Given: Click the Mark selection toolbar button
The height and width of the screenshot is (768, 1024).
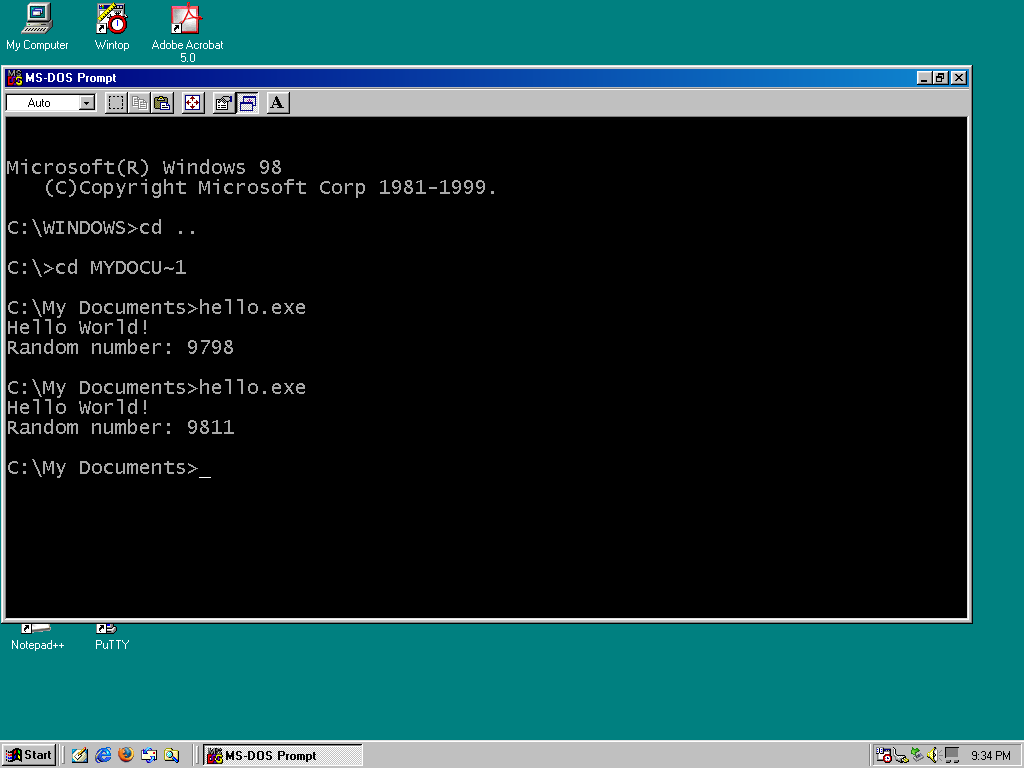Looking at the screenshot, I should [x=116, y=103].
